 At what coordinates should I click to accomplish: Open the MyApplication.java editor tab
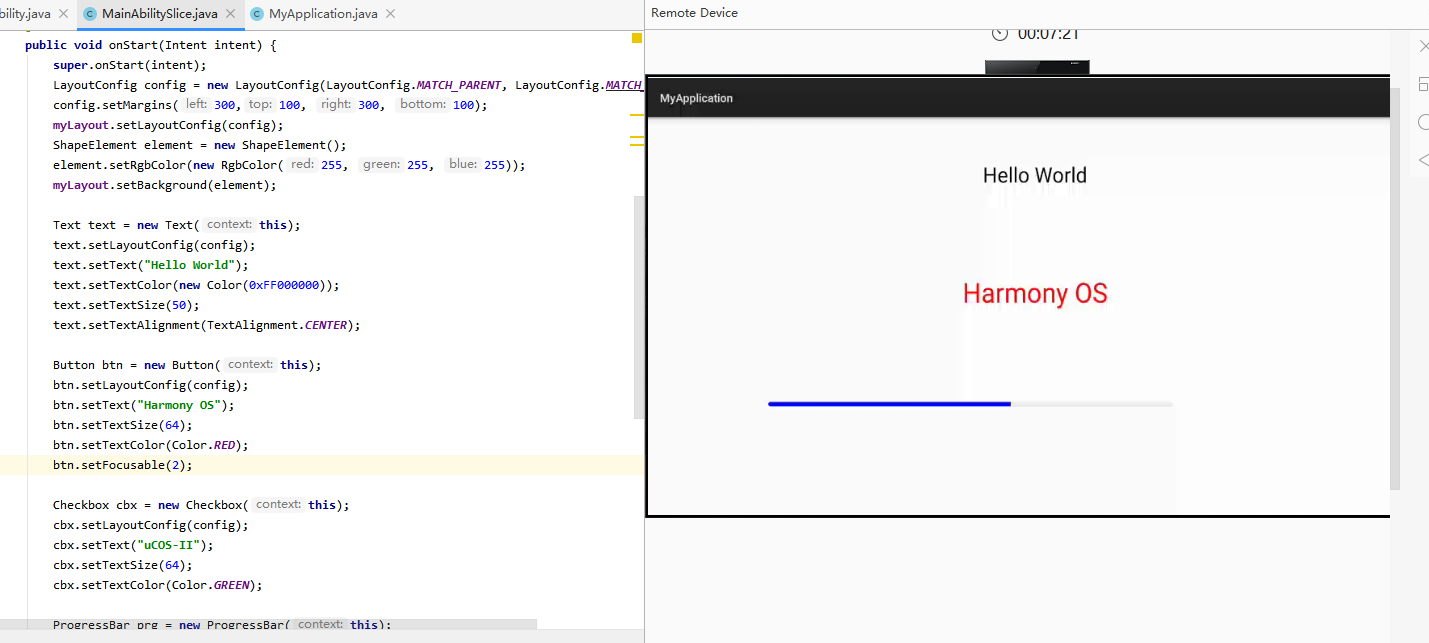pyautogui.click(x=323, y=14)
